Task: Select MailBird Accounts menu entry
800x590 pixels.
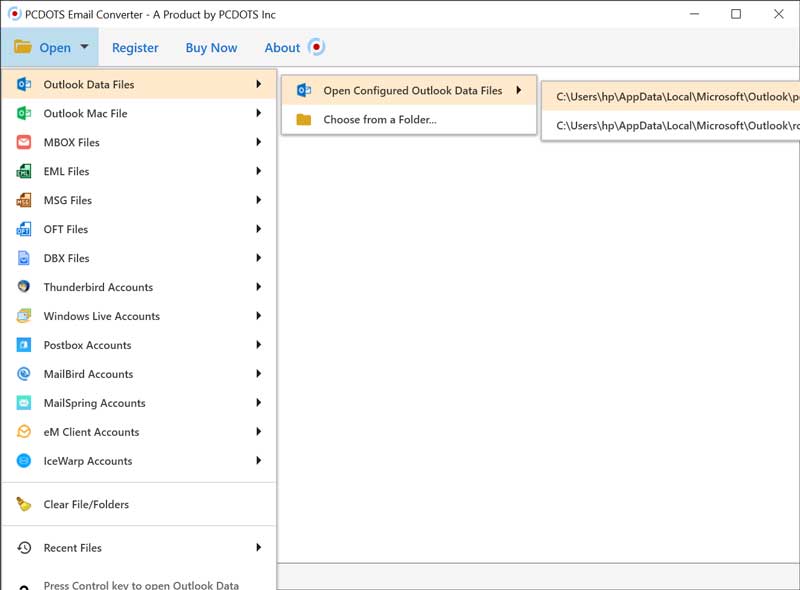Action: [x=139, y=374]
